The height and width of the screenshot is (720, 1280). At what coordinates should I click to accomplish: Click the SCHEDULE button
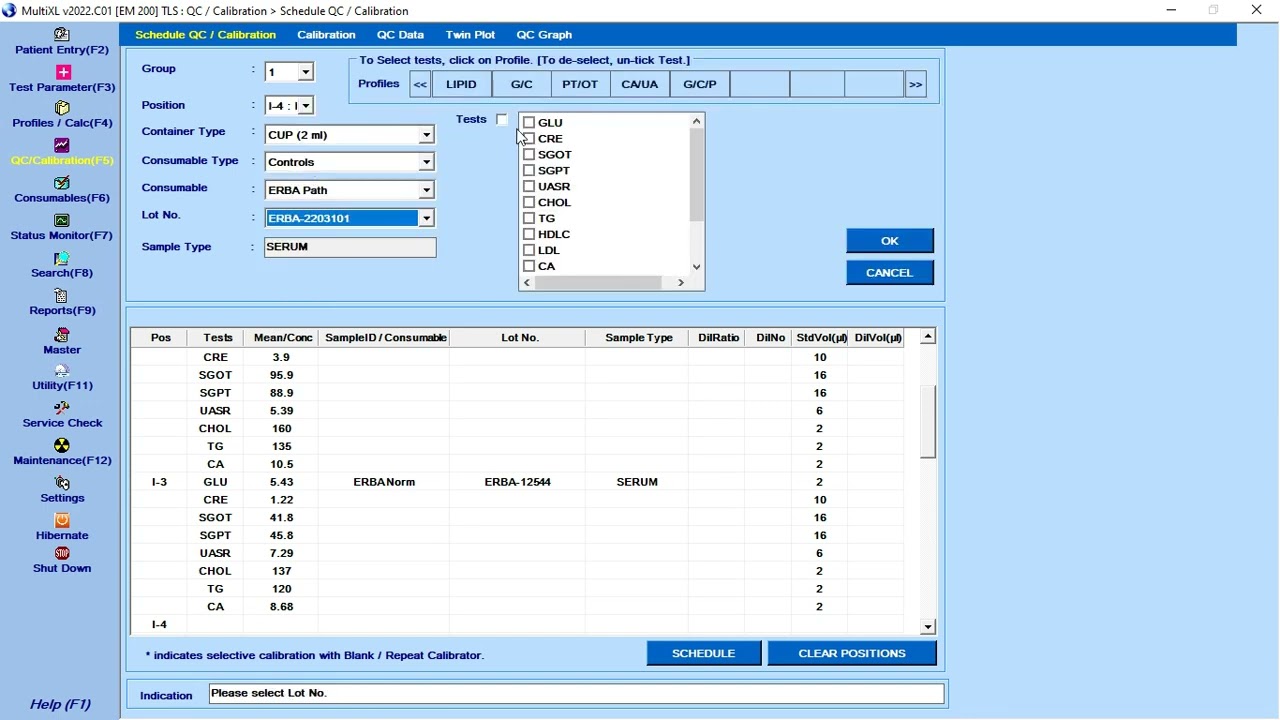pyautogui.click(x=704, y=653)
